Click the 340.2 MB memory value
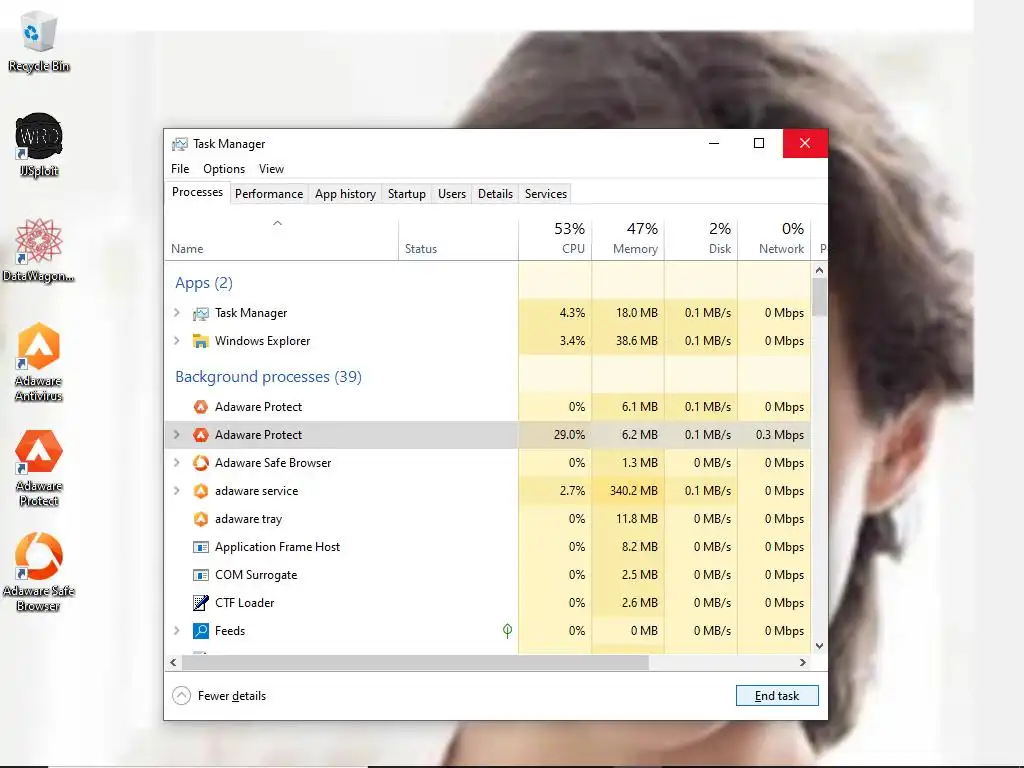 click(633, 491)
